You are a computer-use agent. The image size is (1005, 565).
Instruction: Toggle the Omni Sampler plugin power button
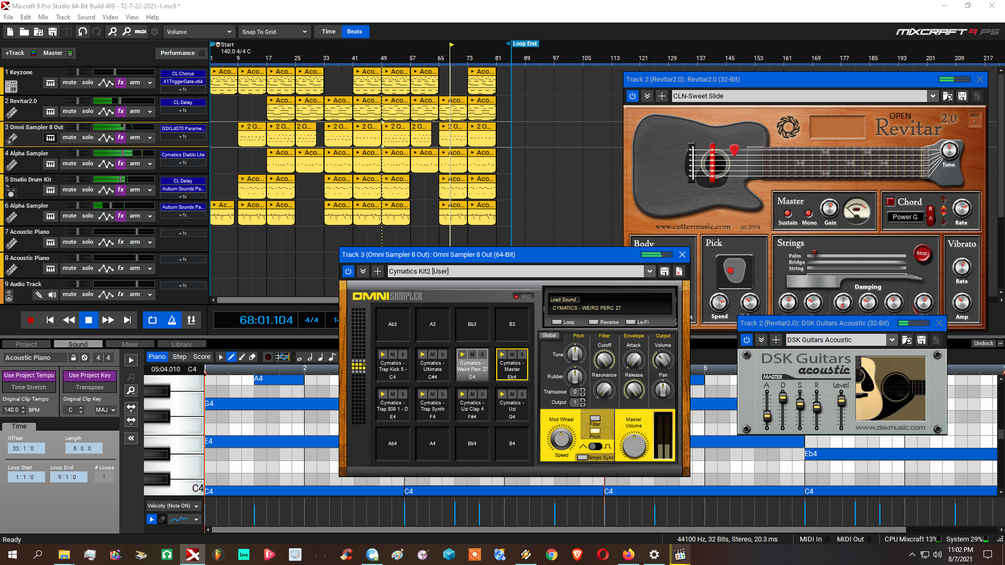(348, 272)
